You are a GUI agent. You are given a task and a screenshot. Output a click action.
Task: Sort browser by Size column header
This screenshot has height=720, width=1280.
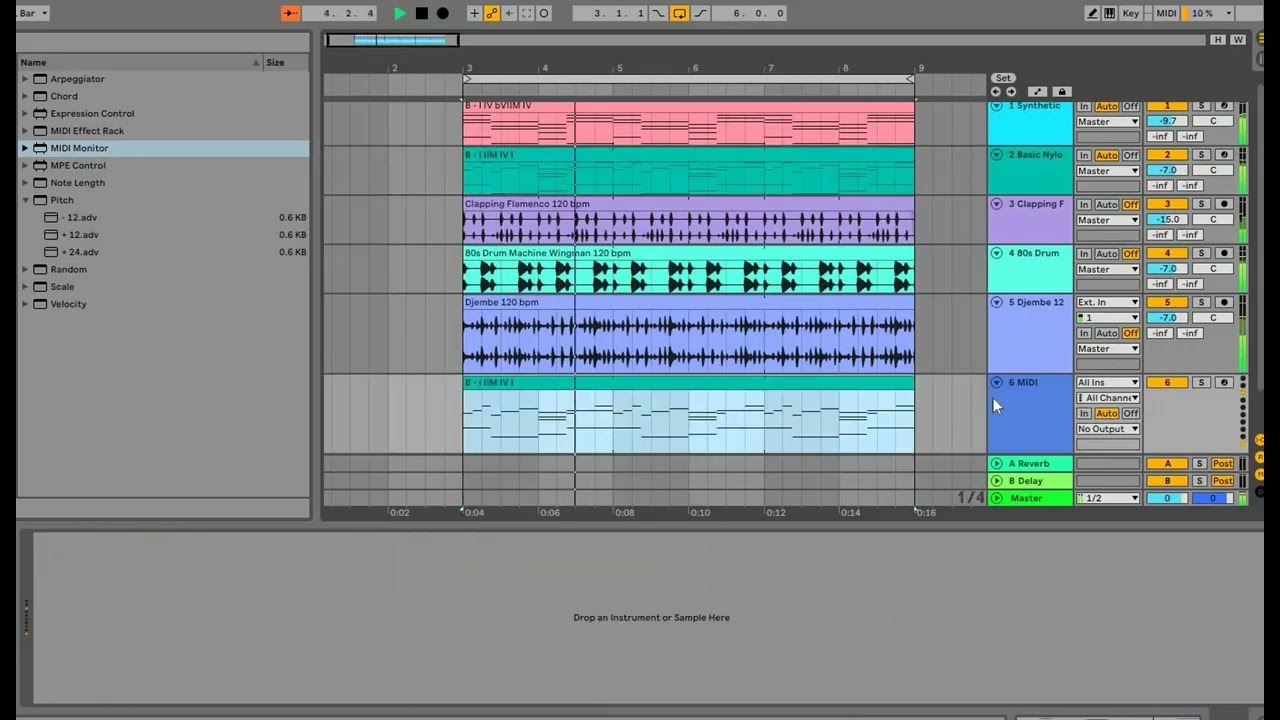coord(287,62)
